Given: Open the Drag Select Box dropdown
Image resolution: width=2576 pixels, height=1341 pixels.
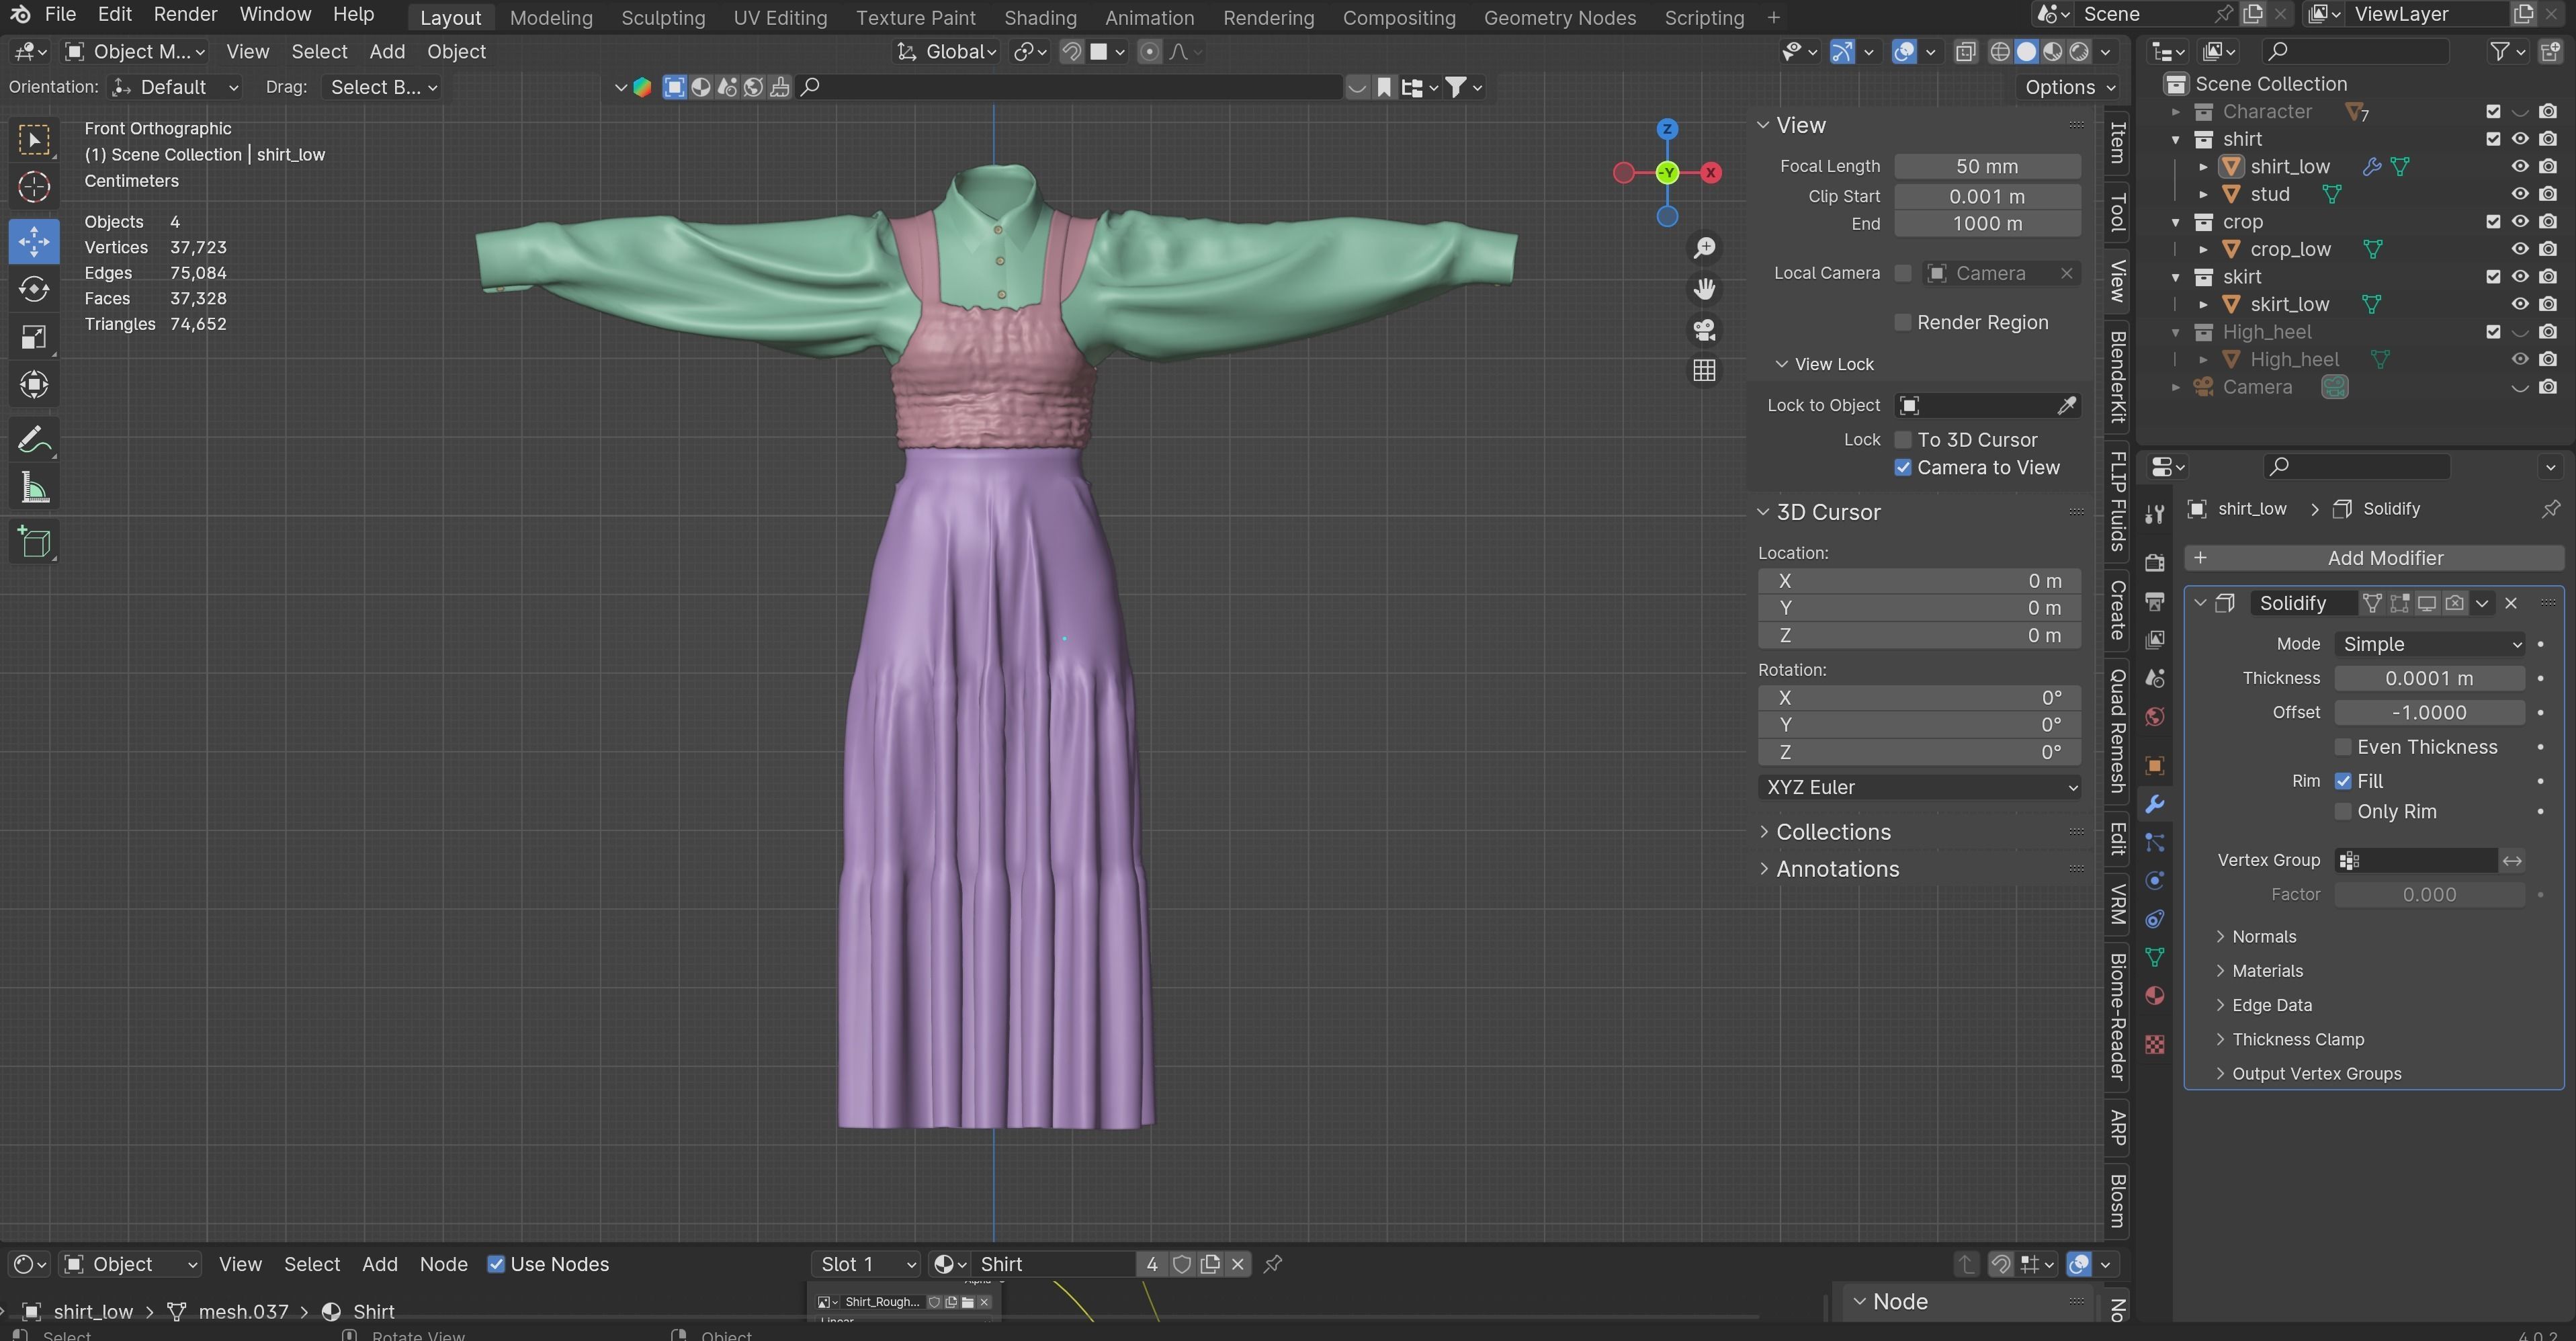Looking at the screenshot, I should click(383, 87).
